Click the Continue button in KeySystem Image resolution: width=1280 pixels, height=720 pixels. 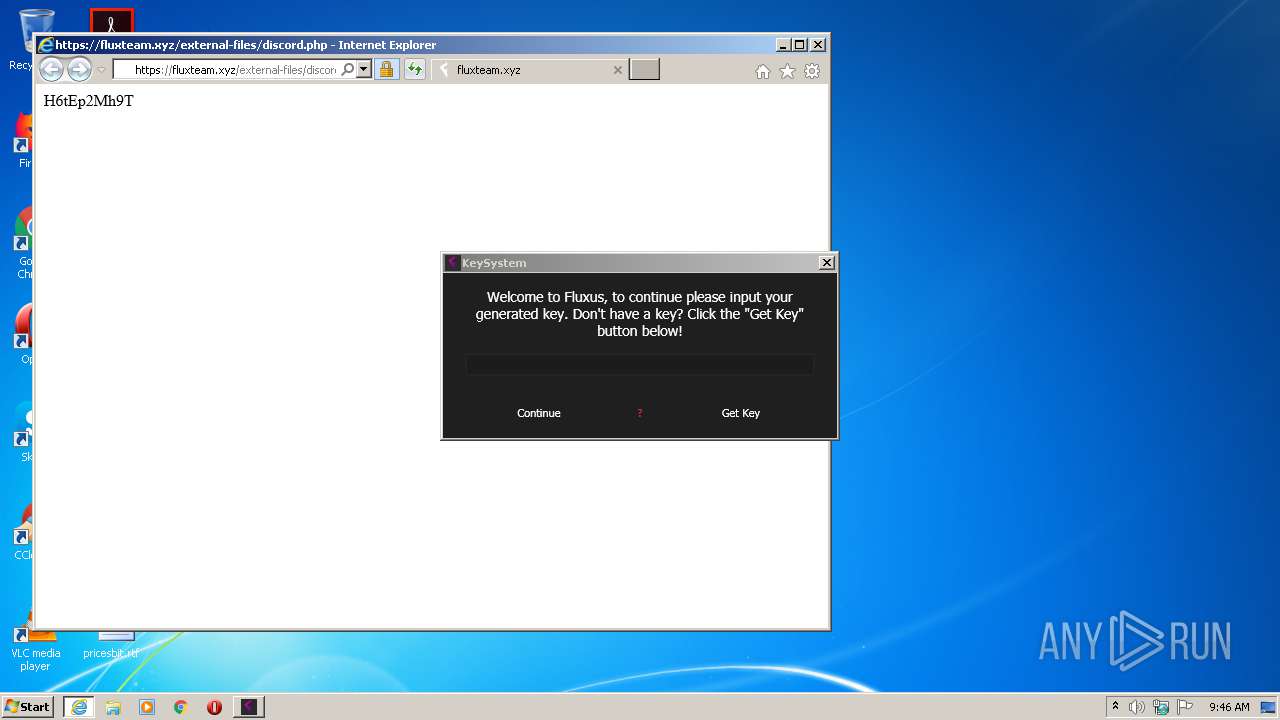539,413
